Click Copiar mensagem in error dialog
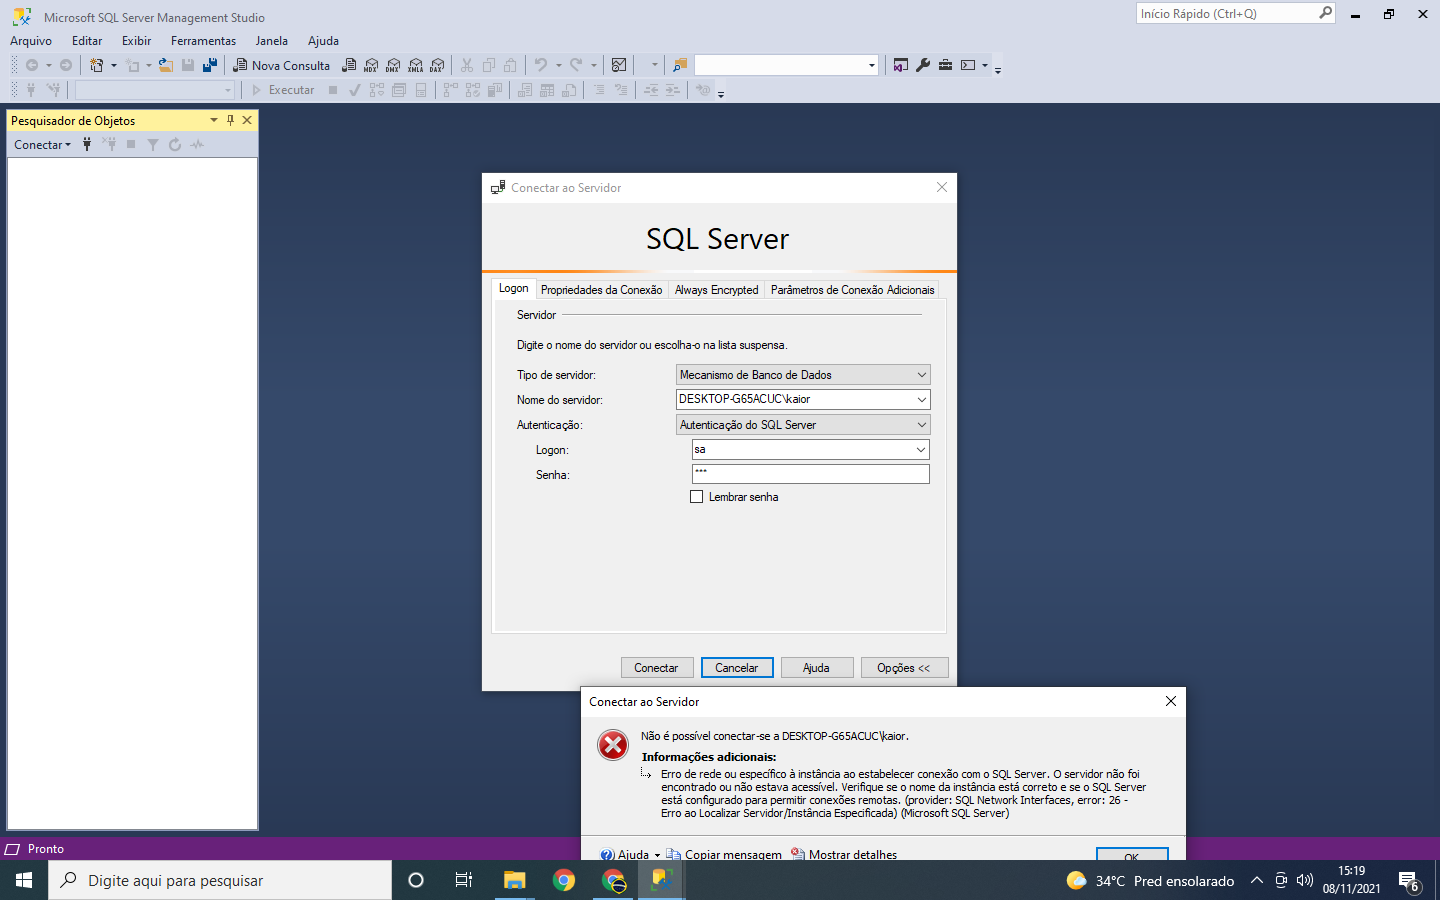The height and width of the screenshot is (900, 1440). [x=724, y=855]
